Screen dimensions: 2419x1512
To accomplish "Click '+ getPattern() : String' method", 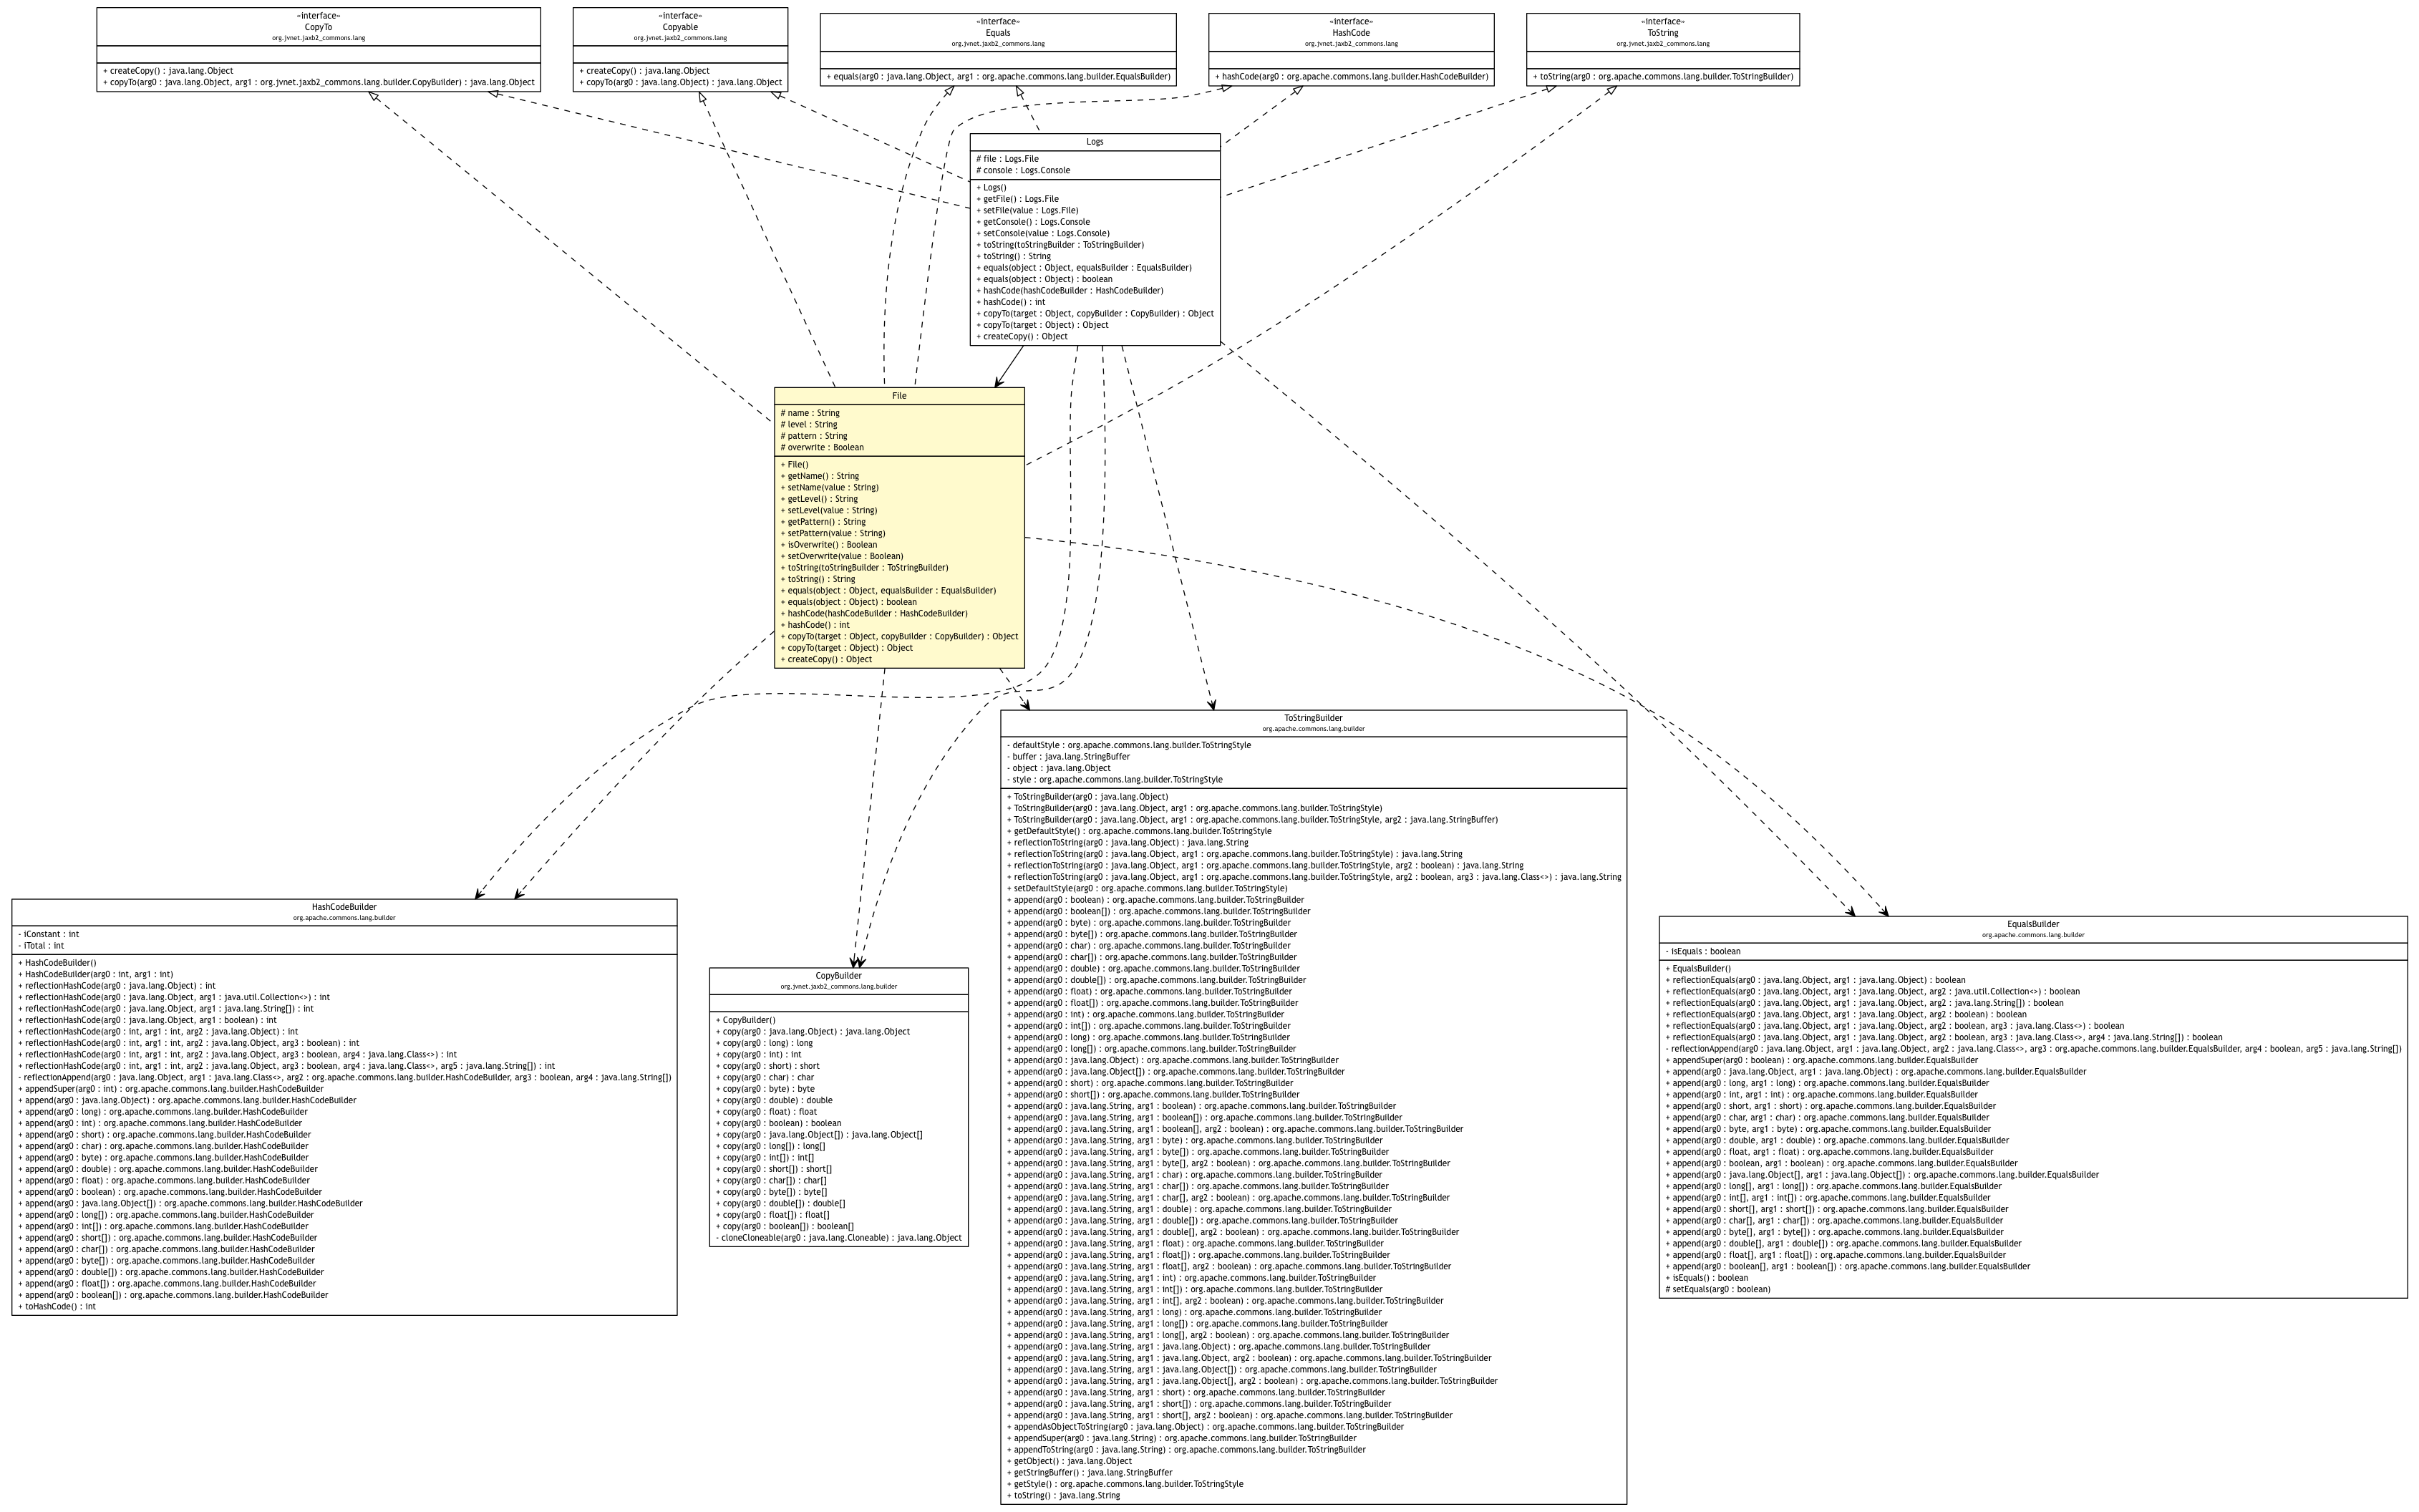I will pos(823,522).
